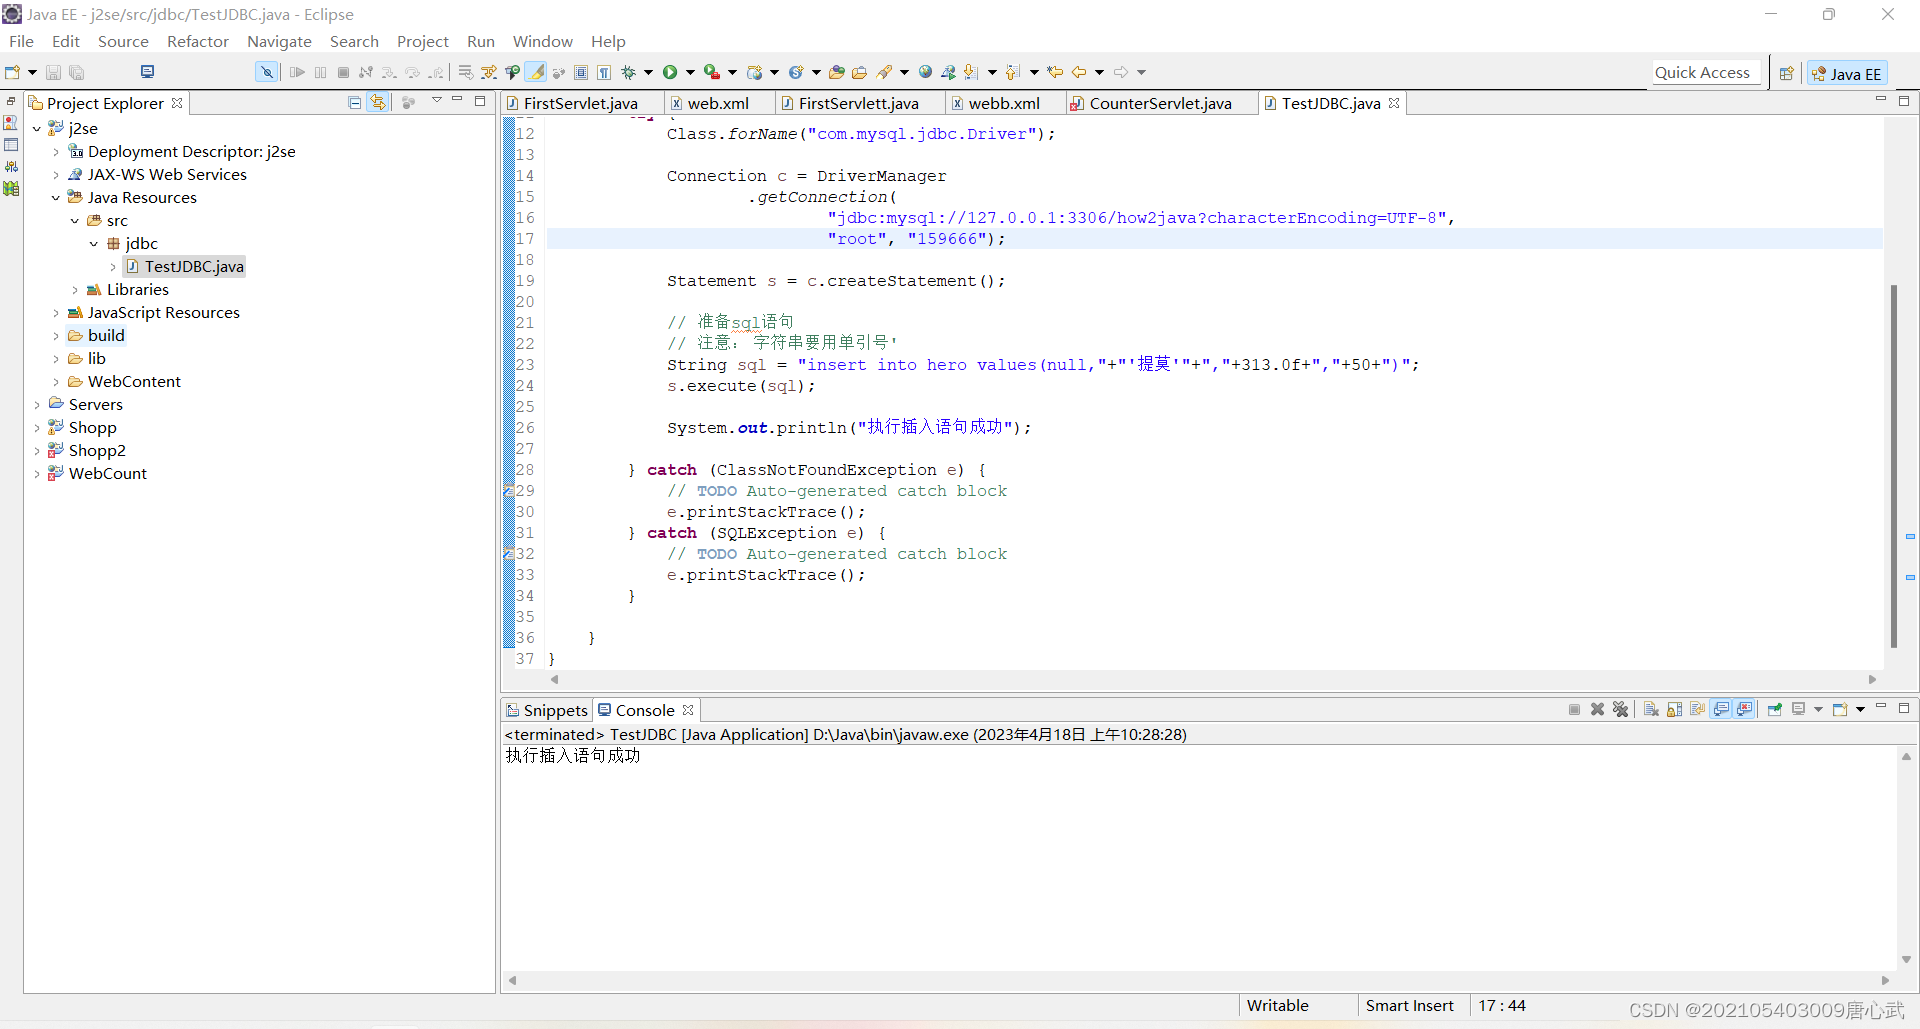Toggle Show Whitespace Characters pilcrow button
Image resolution: width=1920 pixels, height=1029 pixels.
[x=604, y=72]
